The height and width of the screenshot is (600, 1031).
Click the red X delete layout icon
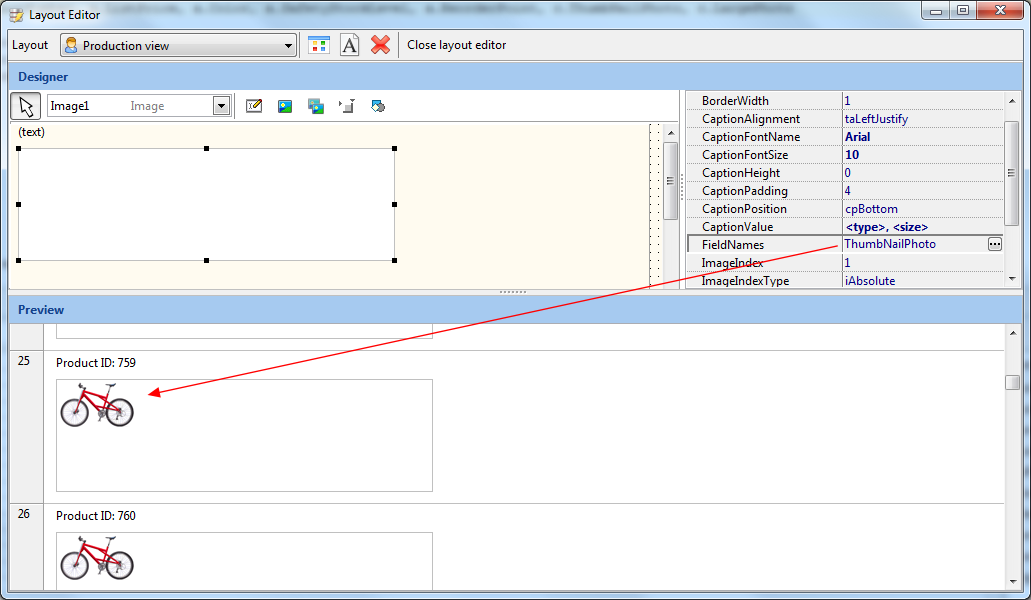[380, 45]
